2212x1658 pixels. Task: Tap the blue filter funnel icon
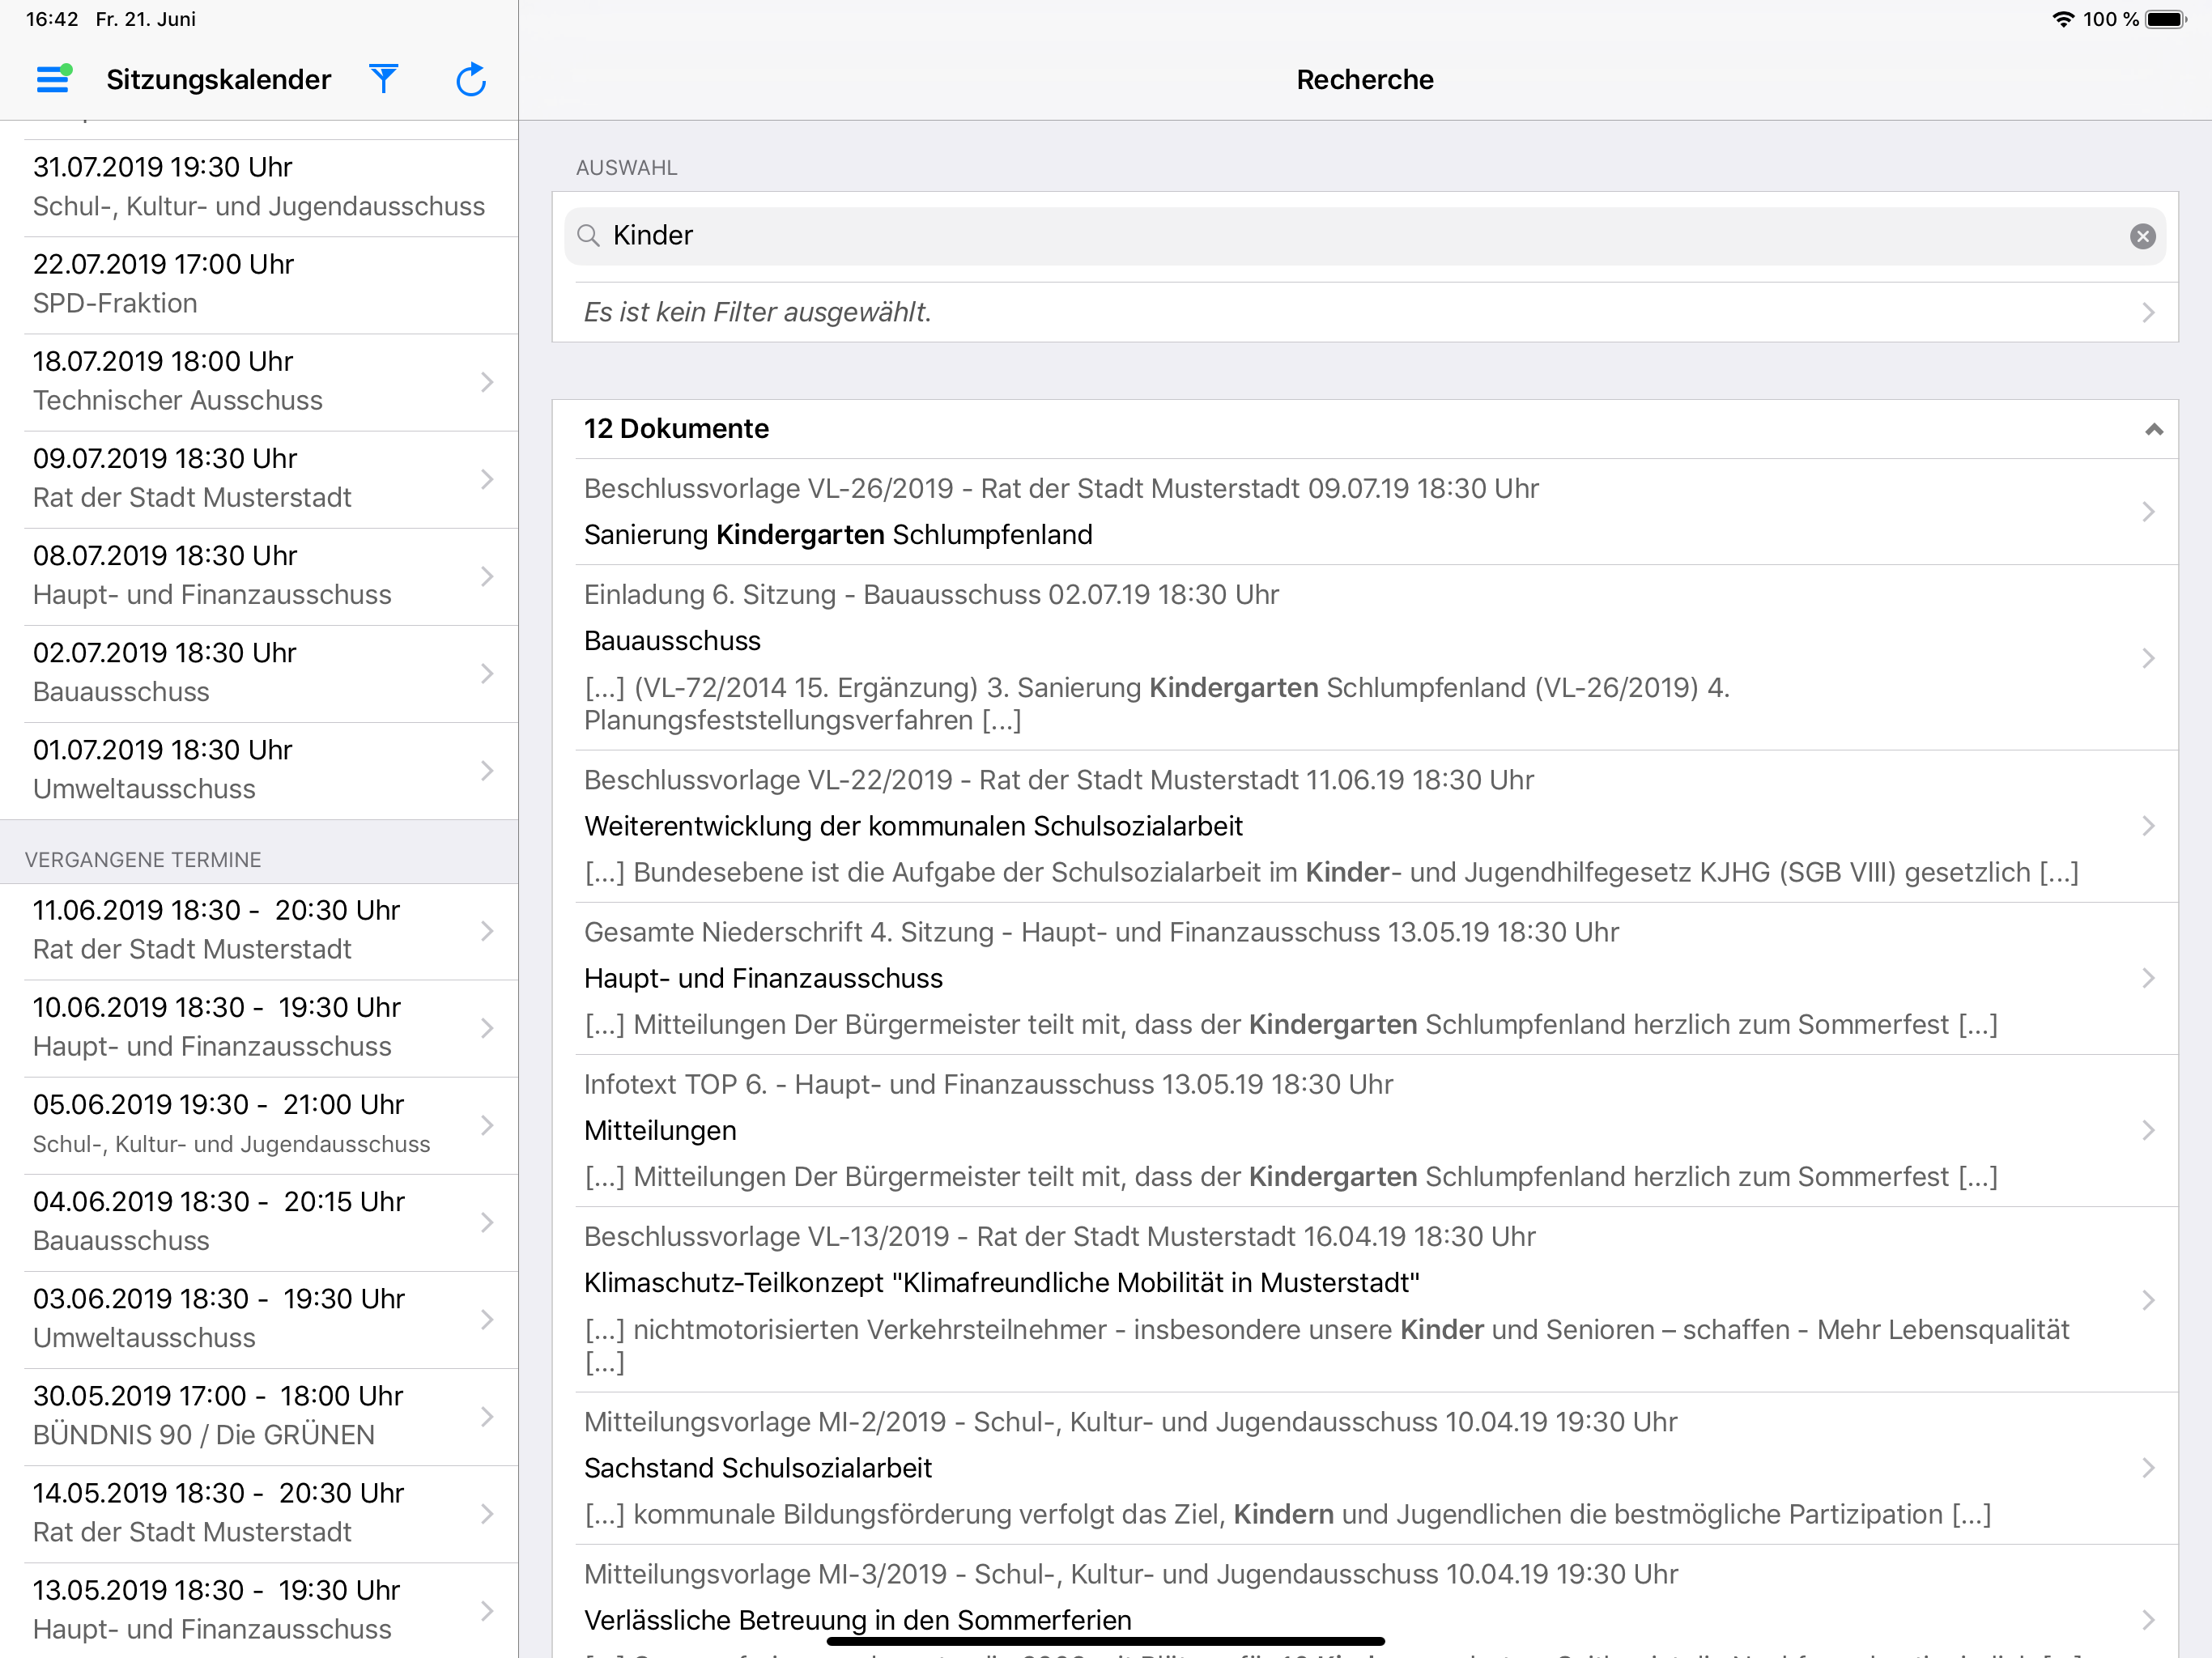[384, 79]
